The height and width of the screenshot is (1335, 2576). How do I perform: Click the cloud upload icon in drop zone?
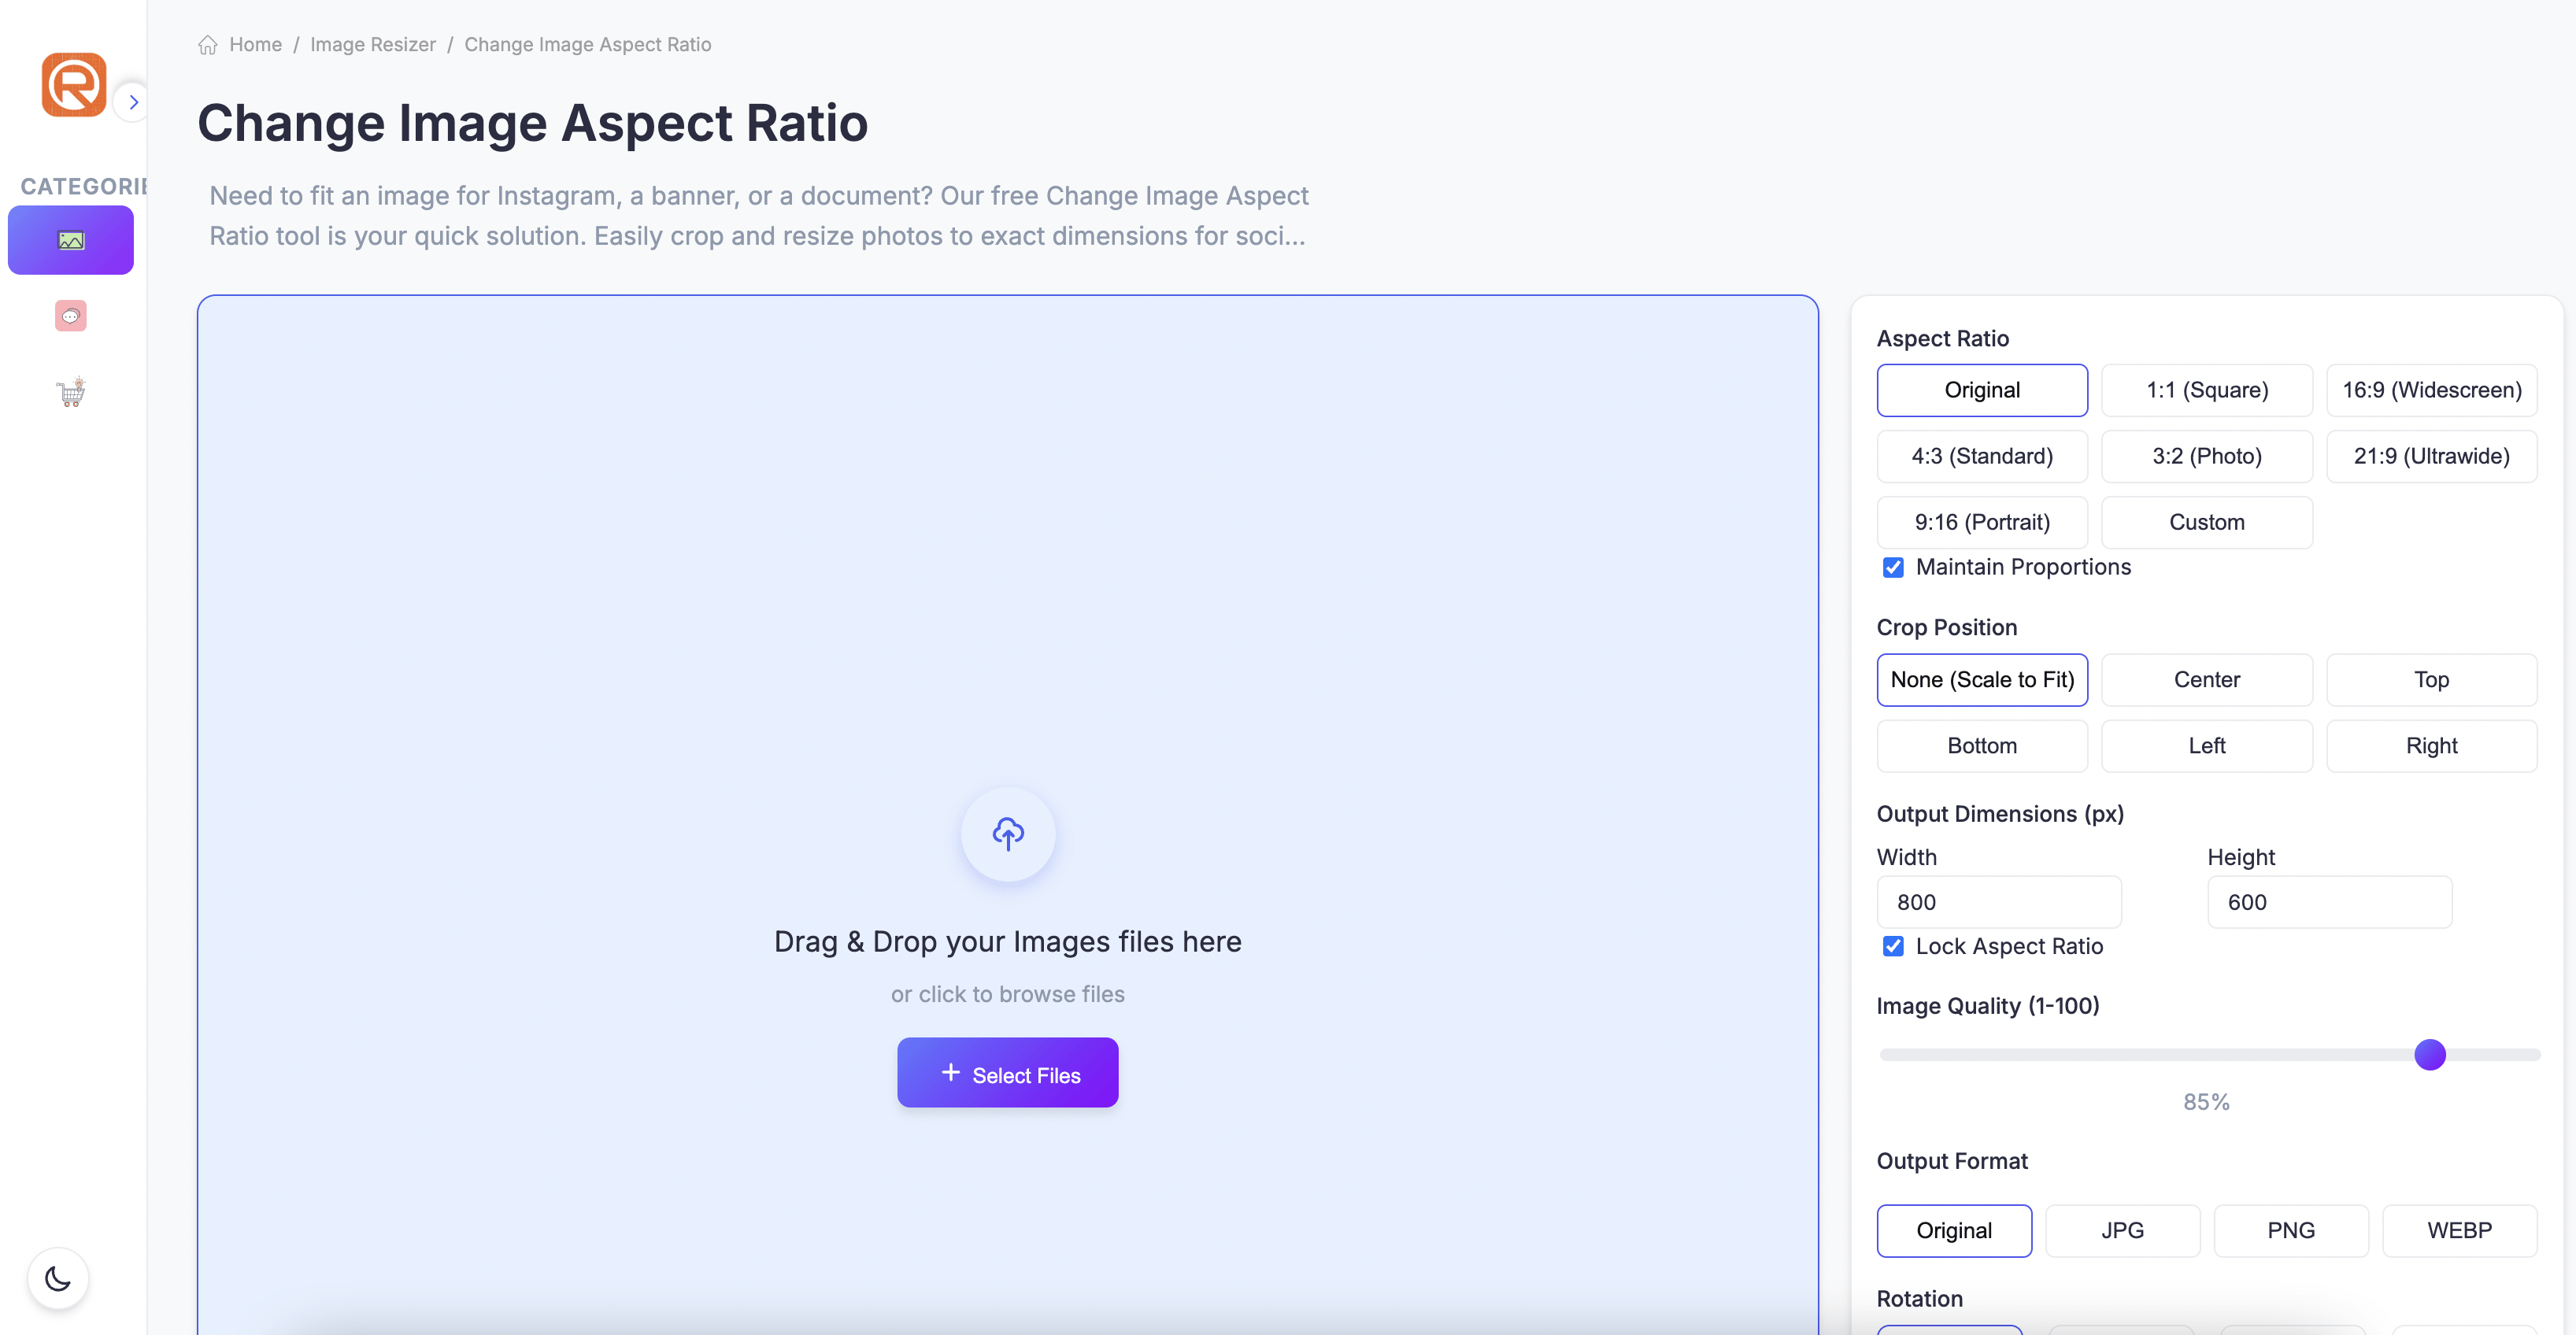click(1007, 833)
